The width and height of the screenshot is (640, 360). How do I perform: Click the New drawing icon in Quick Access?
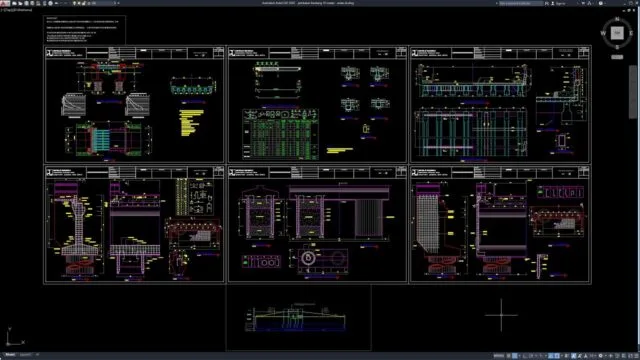(x=14, y=3)
